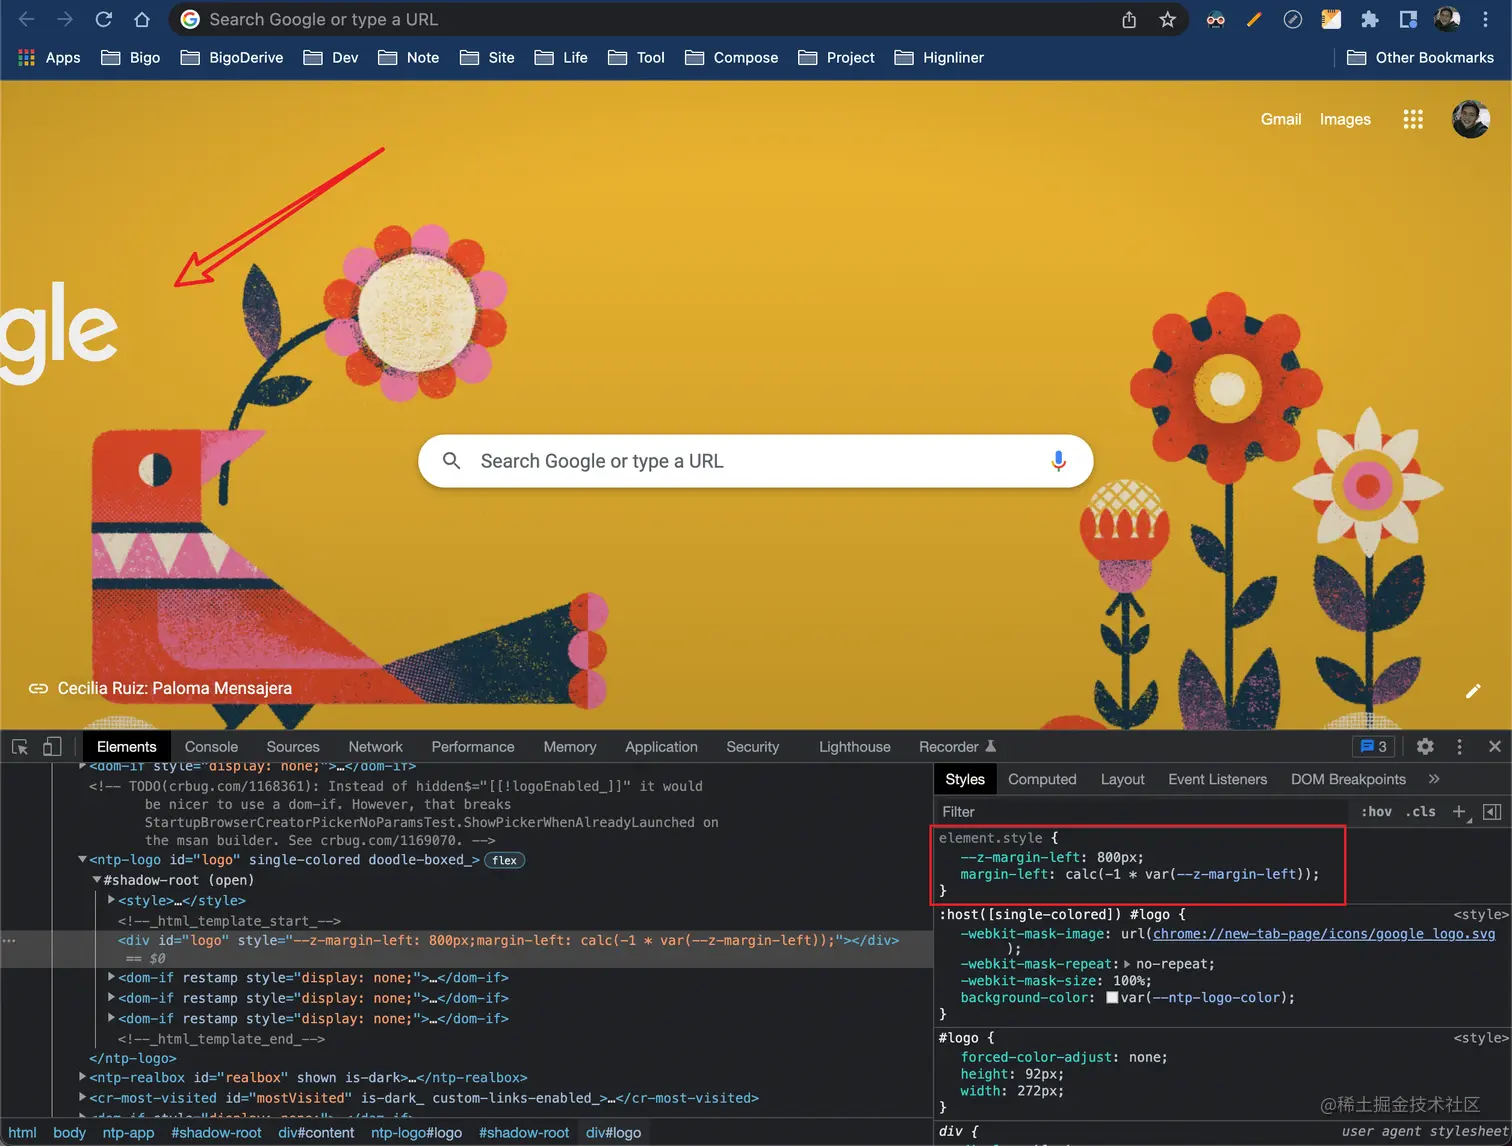Toggle the :hov element state panel
This screenshot has height=1146, width=1512.
(1376, 812)
